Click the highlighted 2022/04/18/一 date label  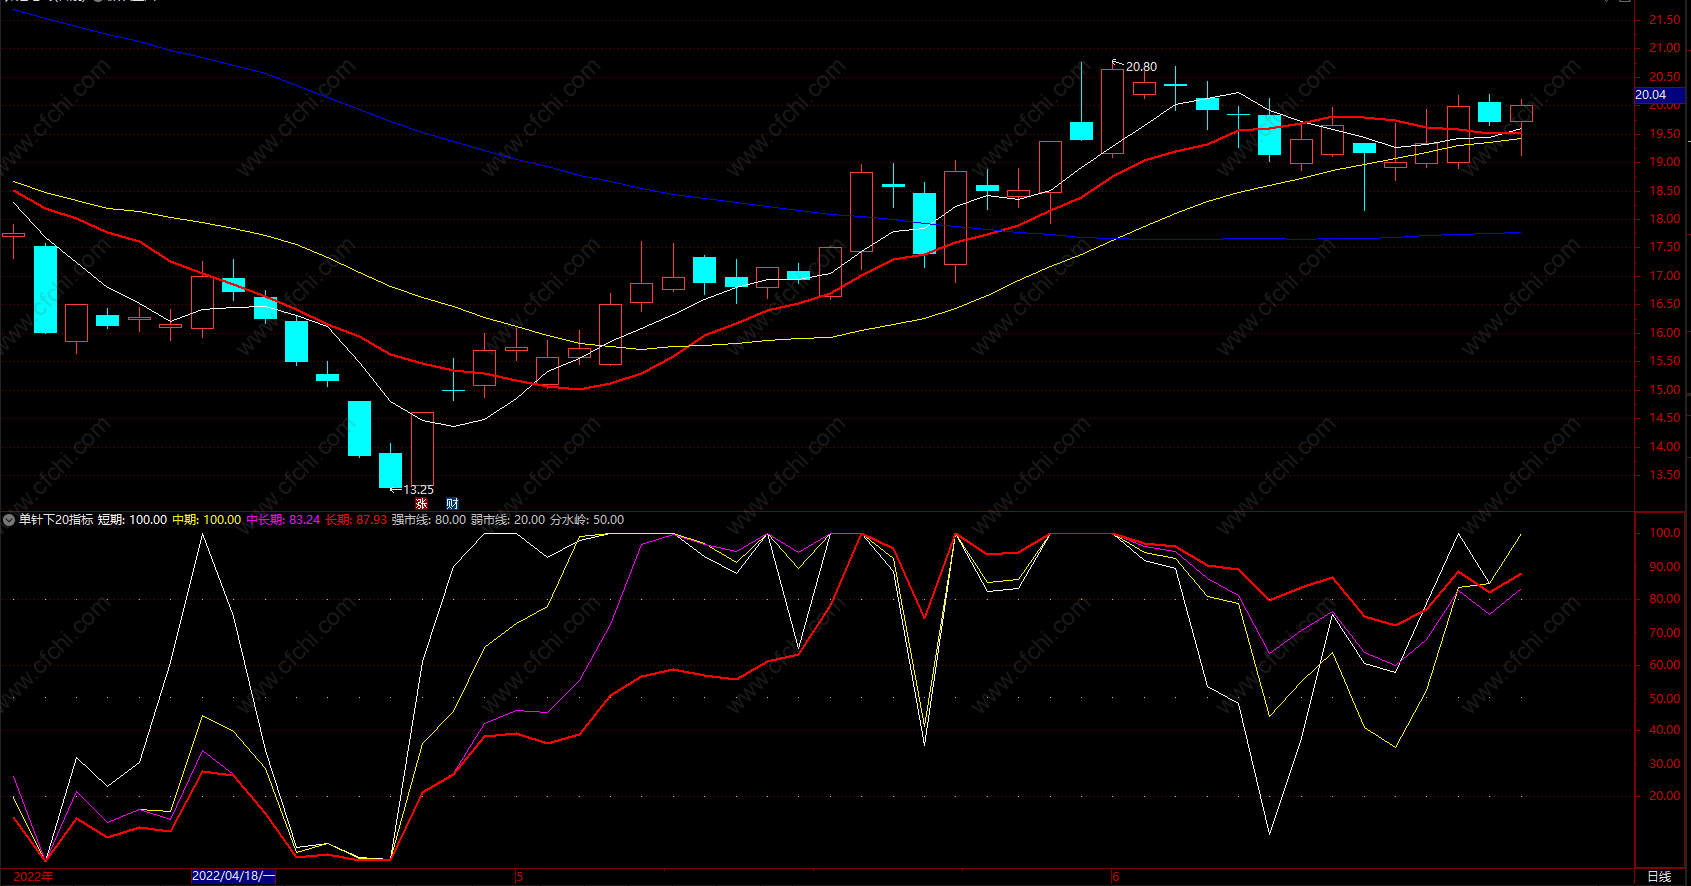click(233, 876)
